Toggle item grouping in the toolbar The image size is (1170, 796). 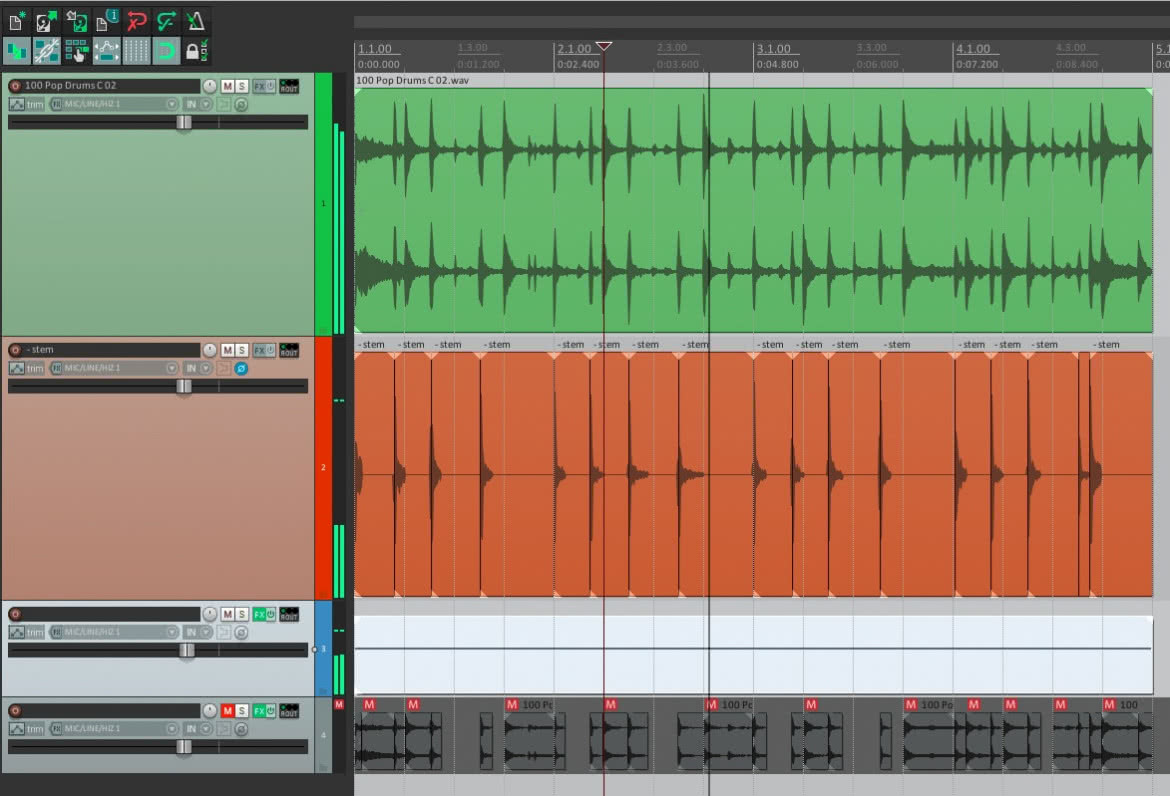click(x=46, y=51)
